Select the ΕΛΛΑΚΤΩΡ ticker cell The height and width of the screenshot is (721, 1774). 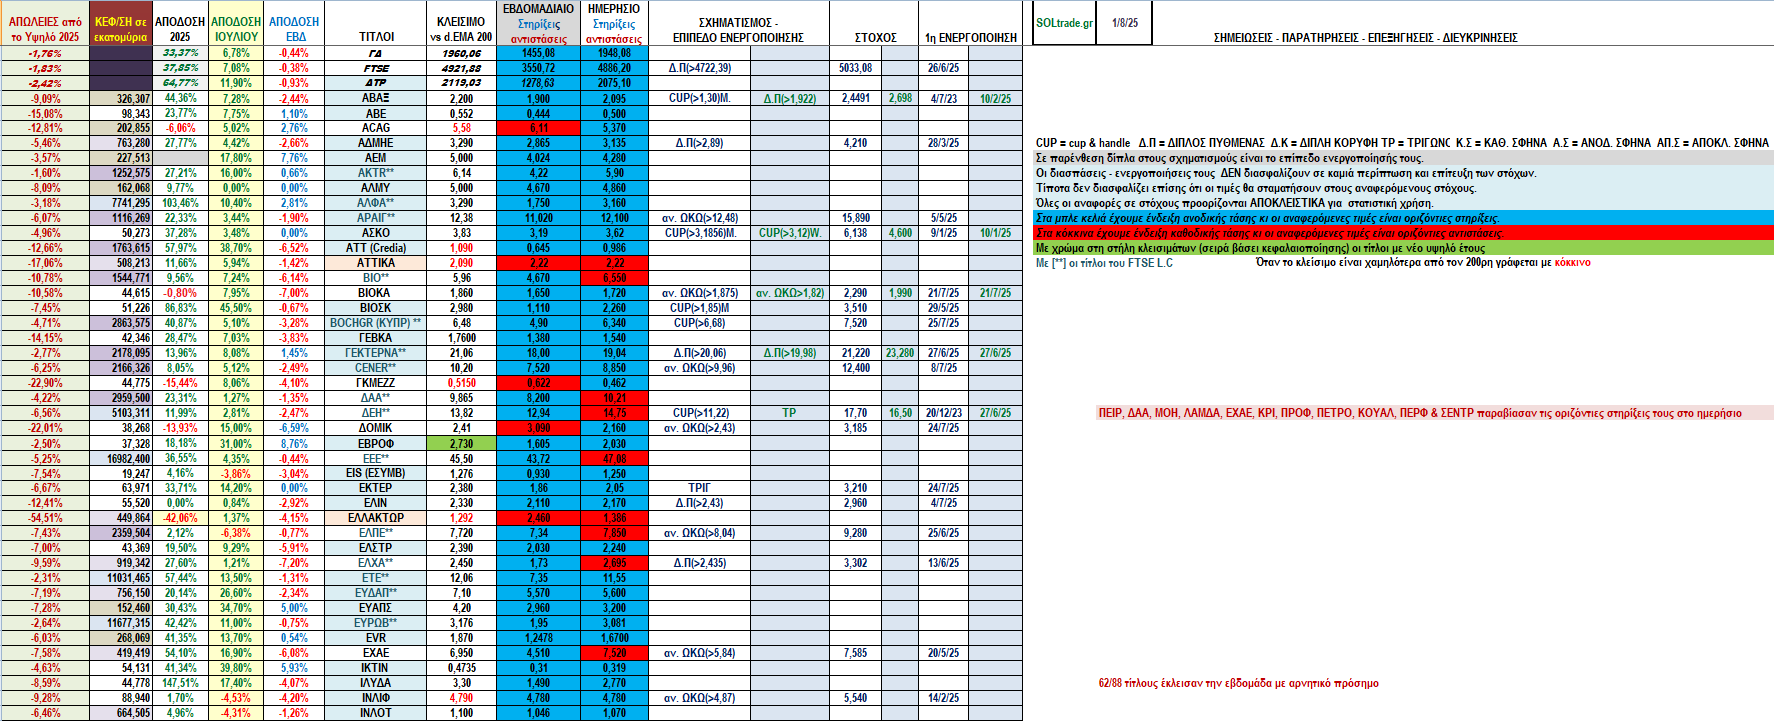376,518
